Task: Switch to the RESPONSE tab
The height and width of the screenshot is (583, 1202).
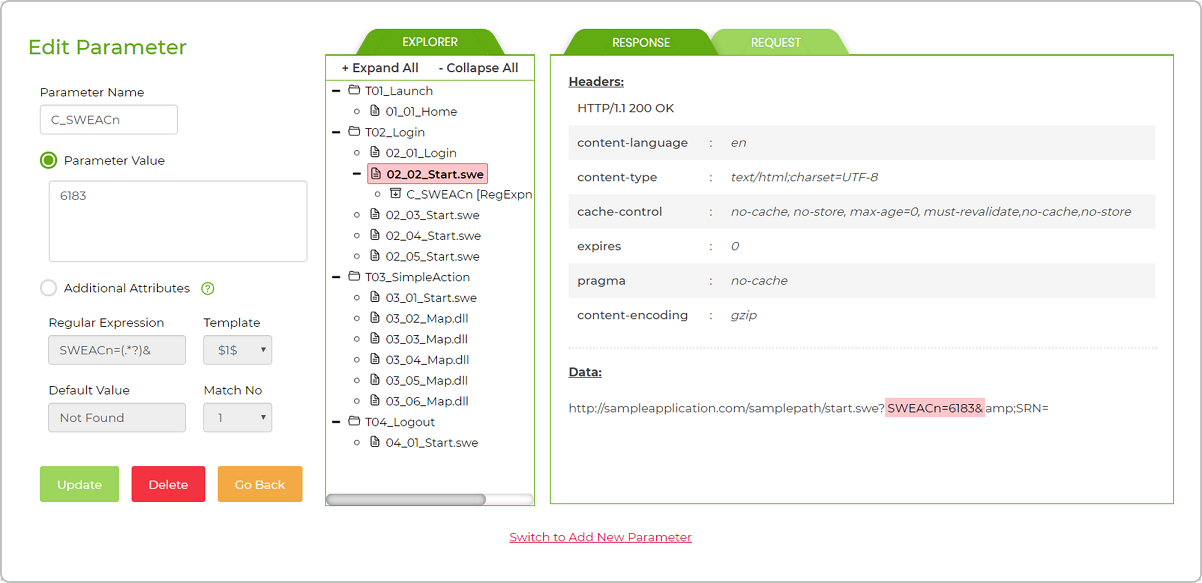Action: tap(641, 42)
